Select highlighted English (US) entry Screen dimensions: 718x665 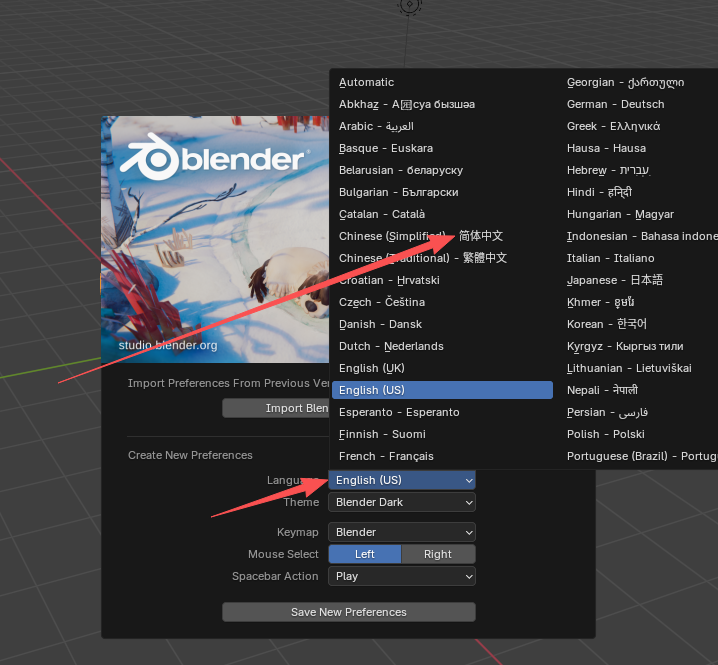tap(442, 390)
